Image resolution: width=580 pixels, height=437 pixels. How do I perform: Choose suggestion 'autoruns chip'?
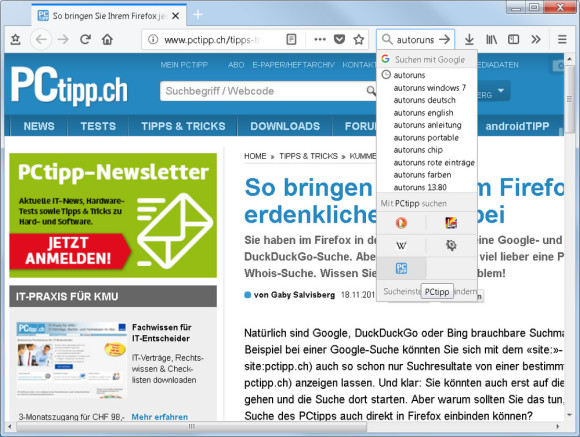pos(427,150)
